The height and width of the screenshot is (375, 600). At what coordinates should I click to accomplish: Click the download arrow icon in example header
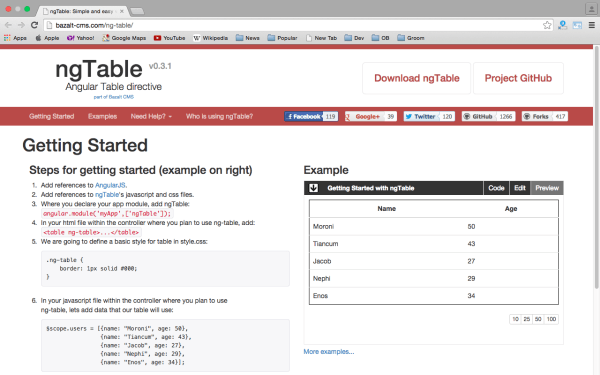pyautogui.click(x=313, y=188)
